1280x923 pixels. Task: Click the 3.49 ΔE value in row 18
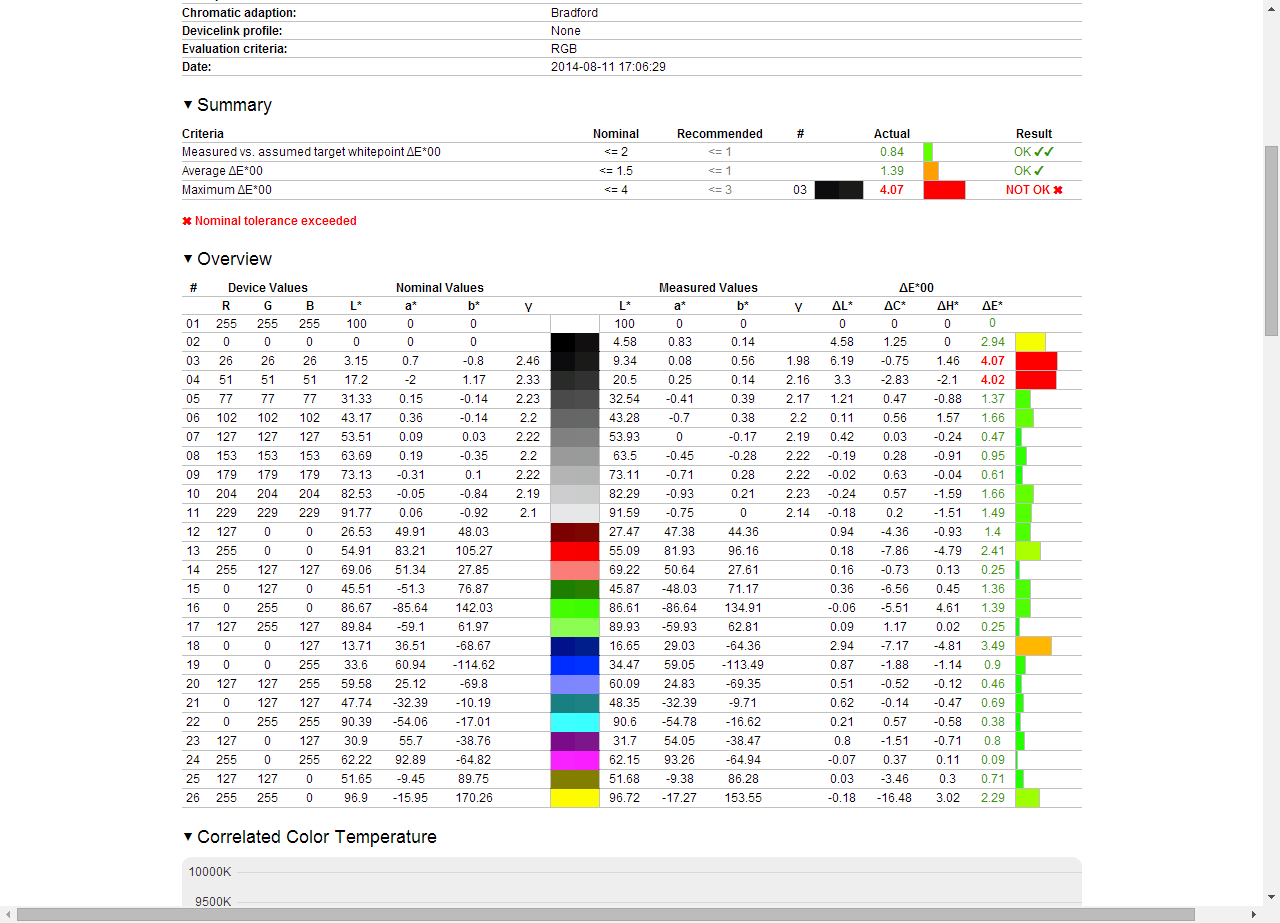pyautogui.click(x=992, y=646)
